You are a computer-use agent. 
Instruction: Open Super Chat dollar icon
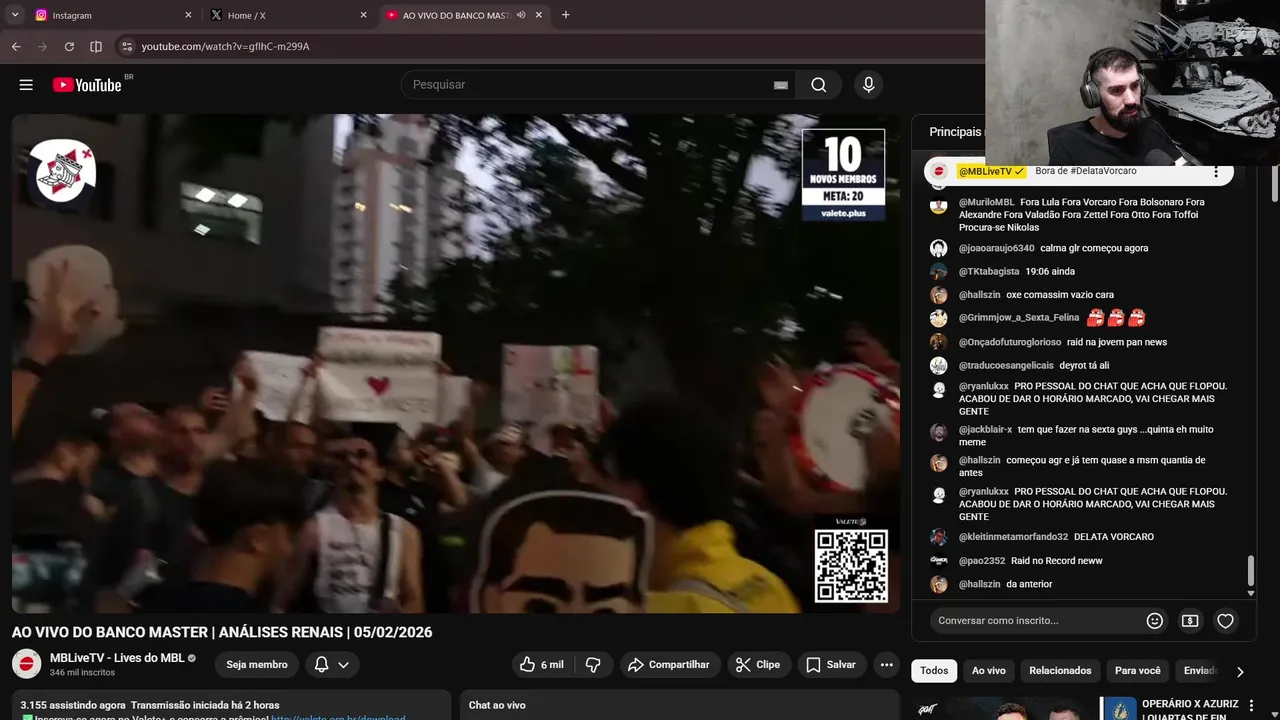point(1190,621)
